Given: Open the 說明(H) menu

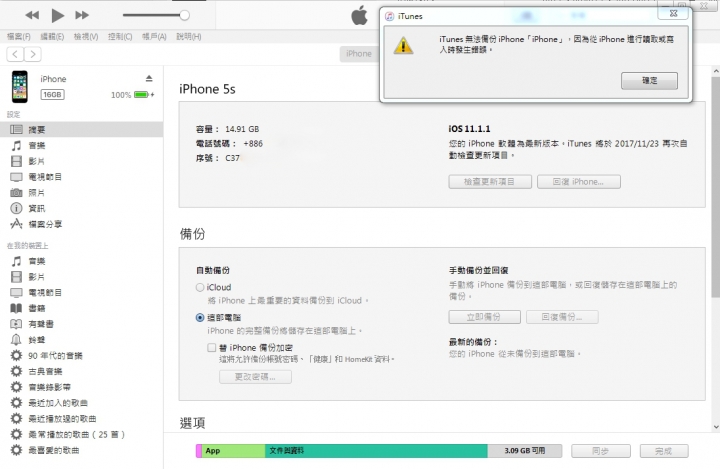Looking at the screenshot, I should pyautogui.click(x=189, y=36).
